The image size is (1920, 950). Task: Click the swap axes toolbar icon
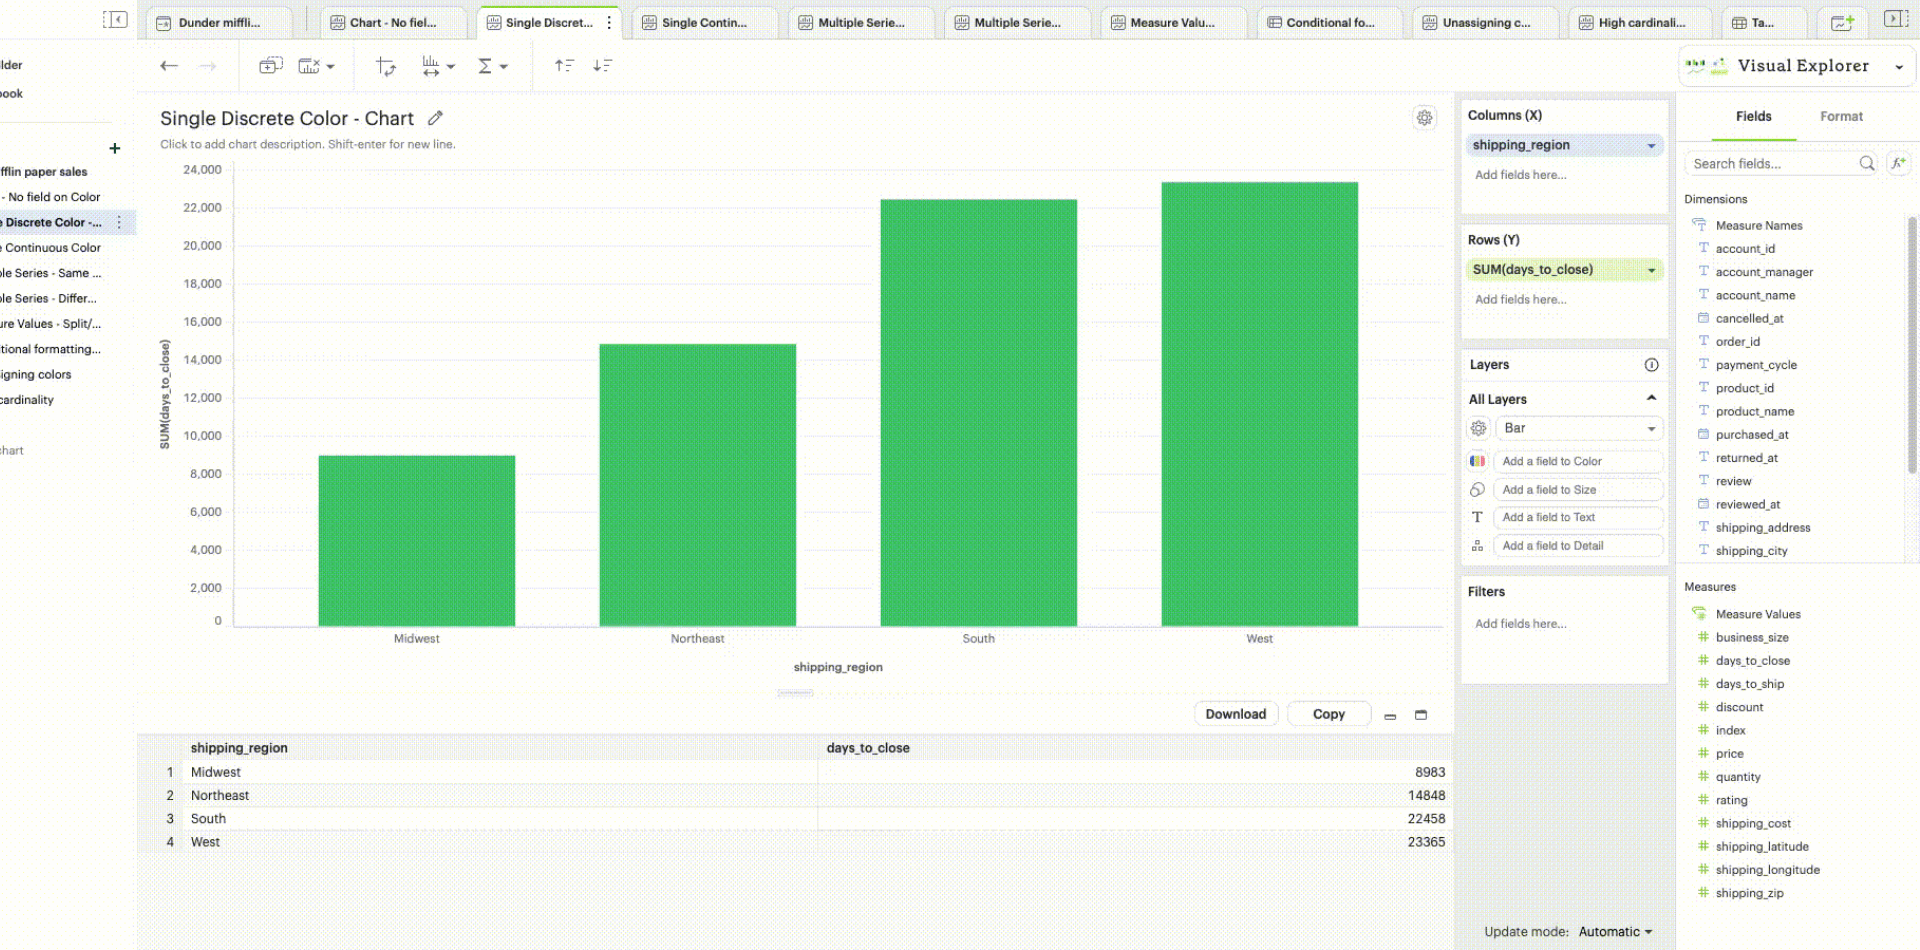pyautogui.click(x=385, y=66)
